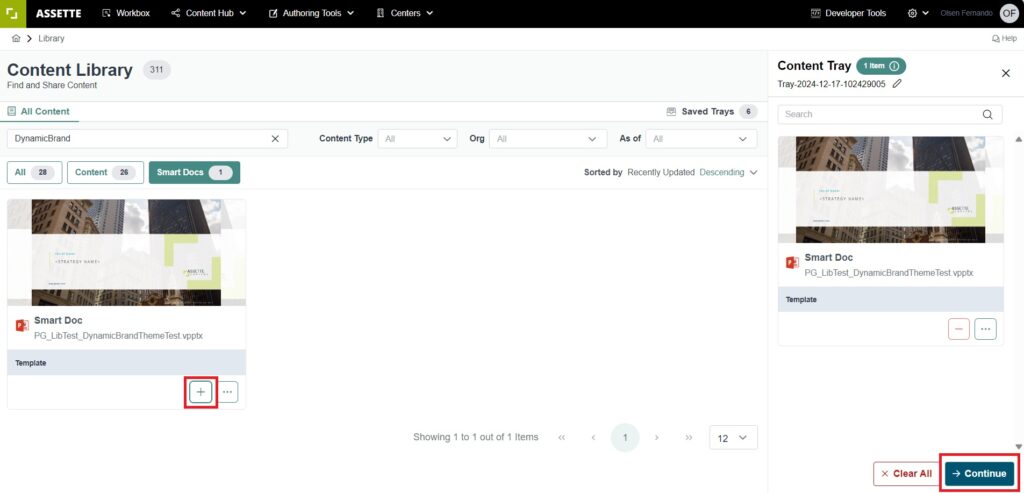Edit the tray name with the pencil icon
The width and height of the screenshot is (1024, 493).
897,84
